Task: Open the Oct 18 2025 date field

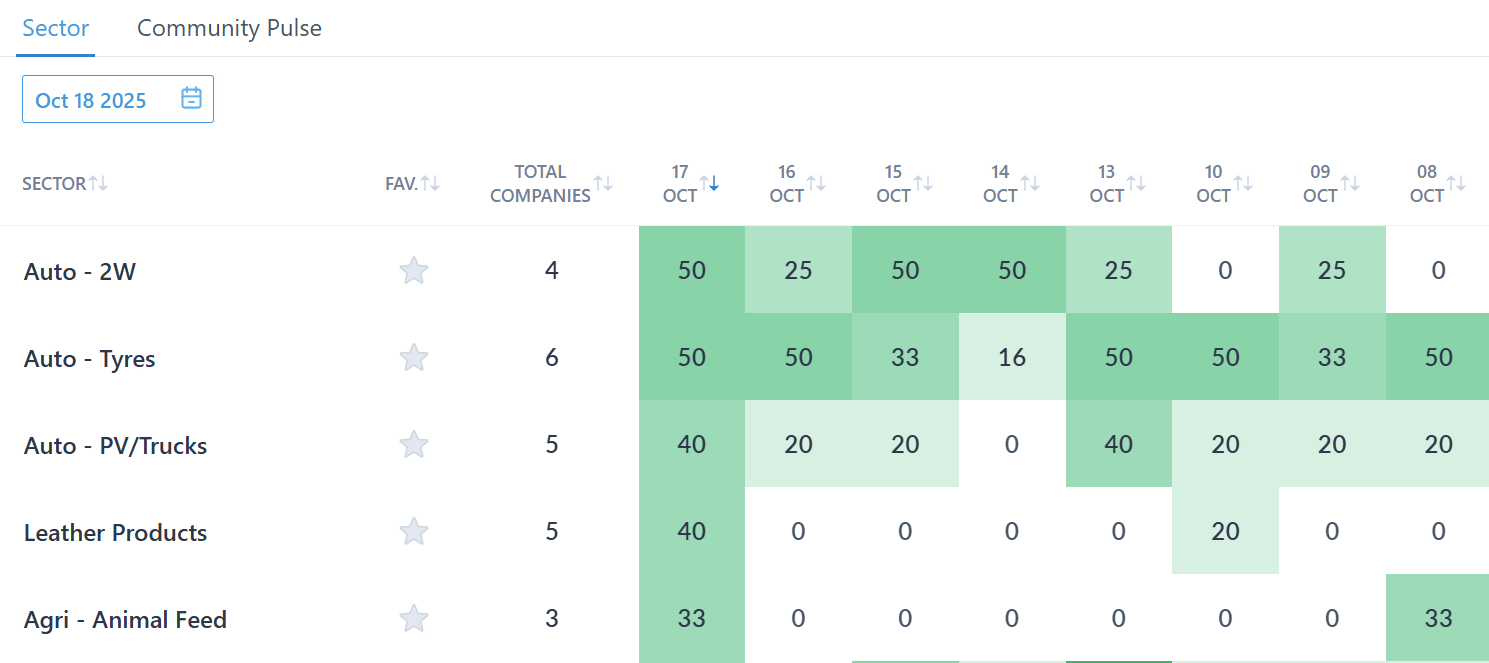Action: pos(92,100)
